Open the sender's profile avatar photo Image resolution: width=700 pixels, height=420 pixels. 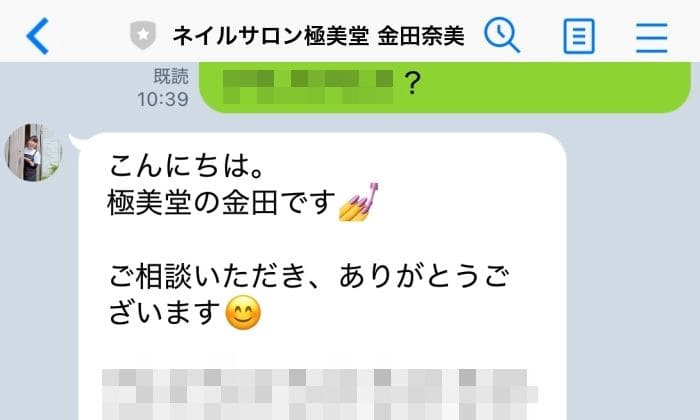(33, 152)
